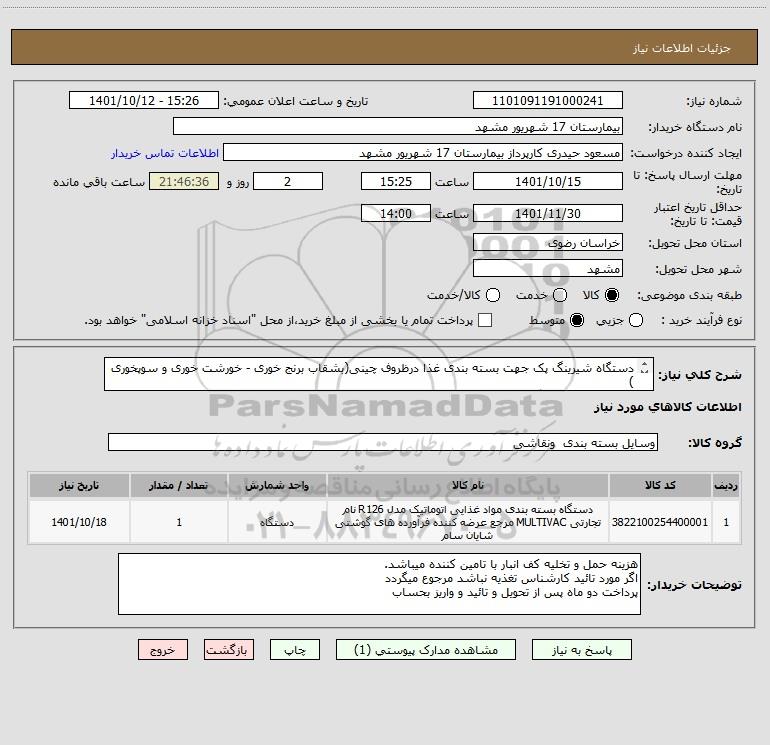The height and width of the screenshot is (745, 770).
Task: Click the 'چاپ' print button
Action: 295,650
